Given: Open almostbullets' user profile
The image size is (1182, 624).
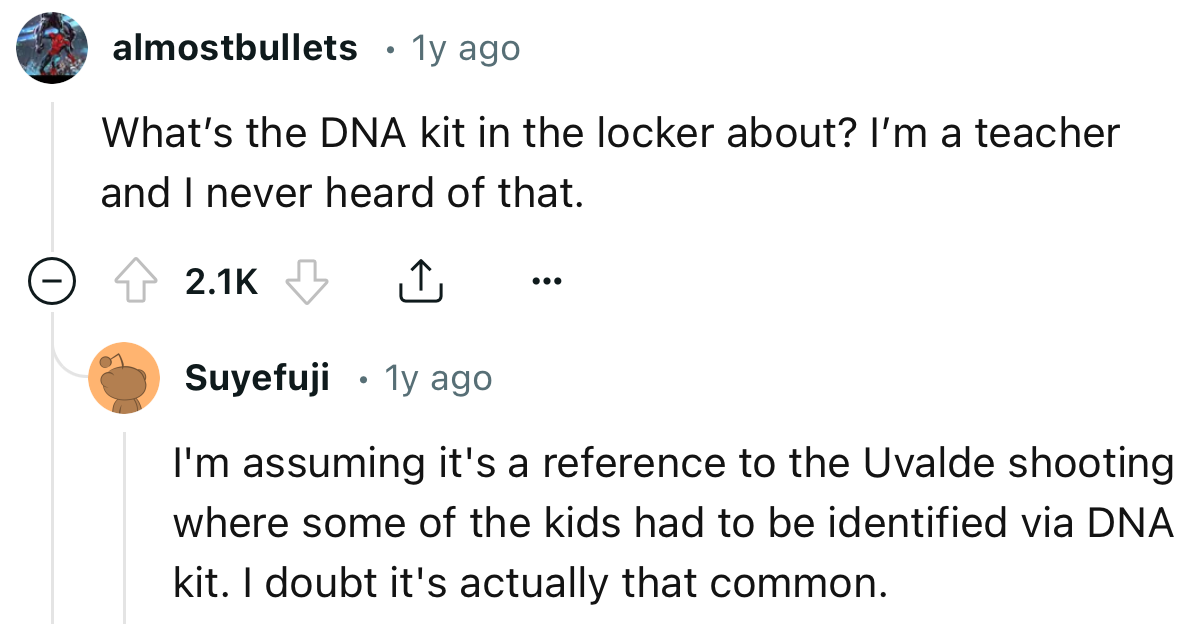Looking at the screenshot, I should (236, 46).
